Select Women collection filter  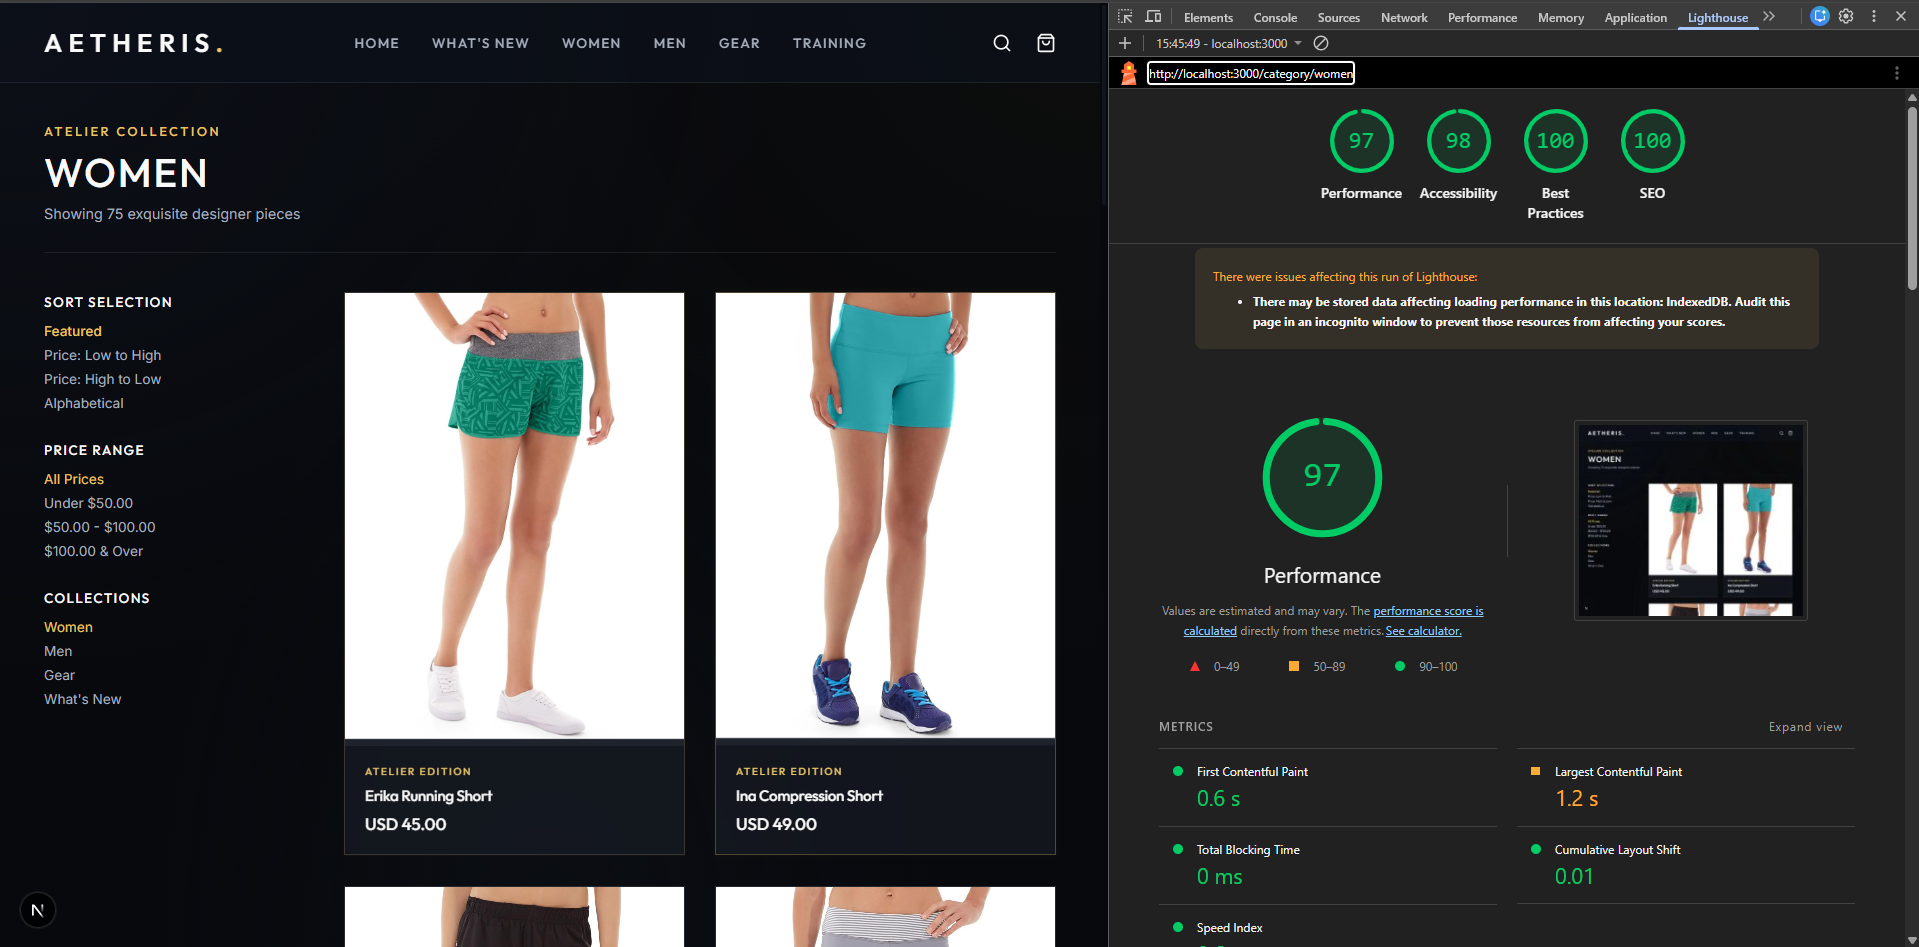(68, 627)
